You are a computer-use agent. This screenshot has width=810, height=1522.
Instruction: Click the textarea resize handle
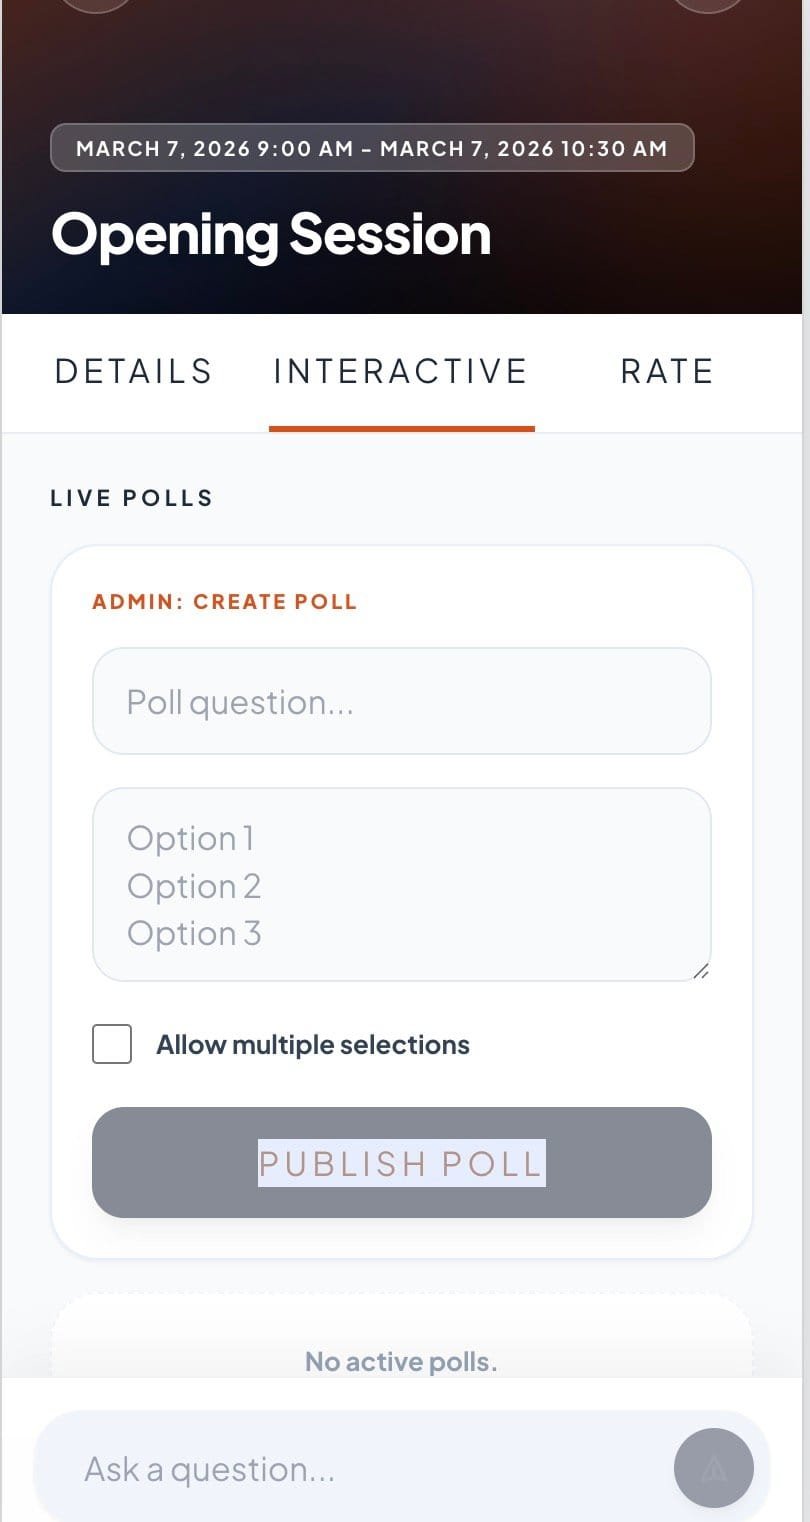[702, 971]
